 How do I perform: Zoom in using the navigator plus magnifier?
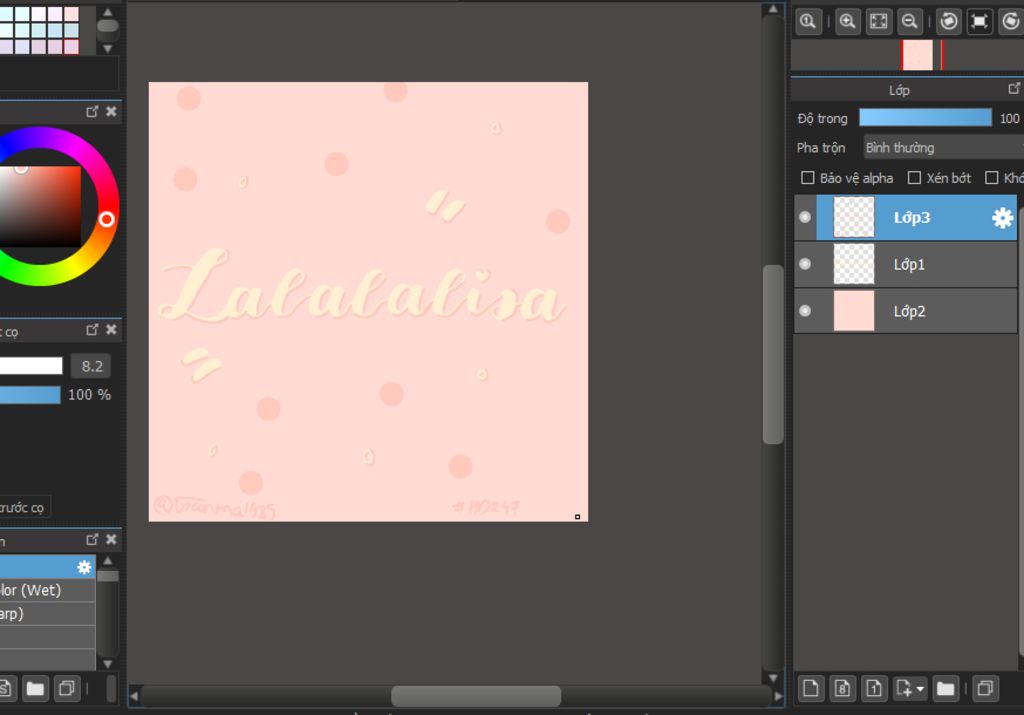tap(848, 22)
